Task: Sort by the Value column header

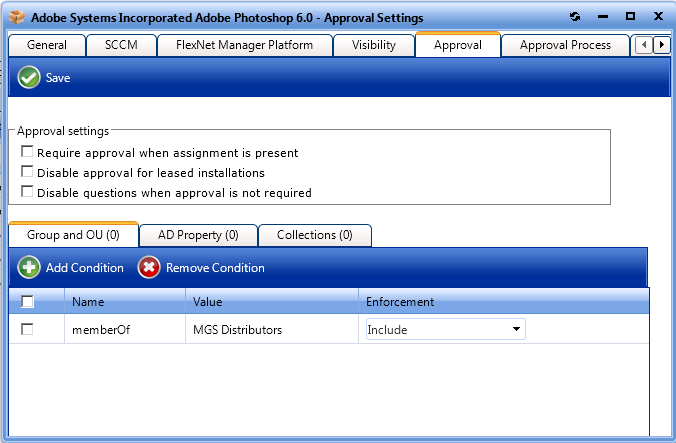Action: (270, 301)
